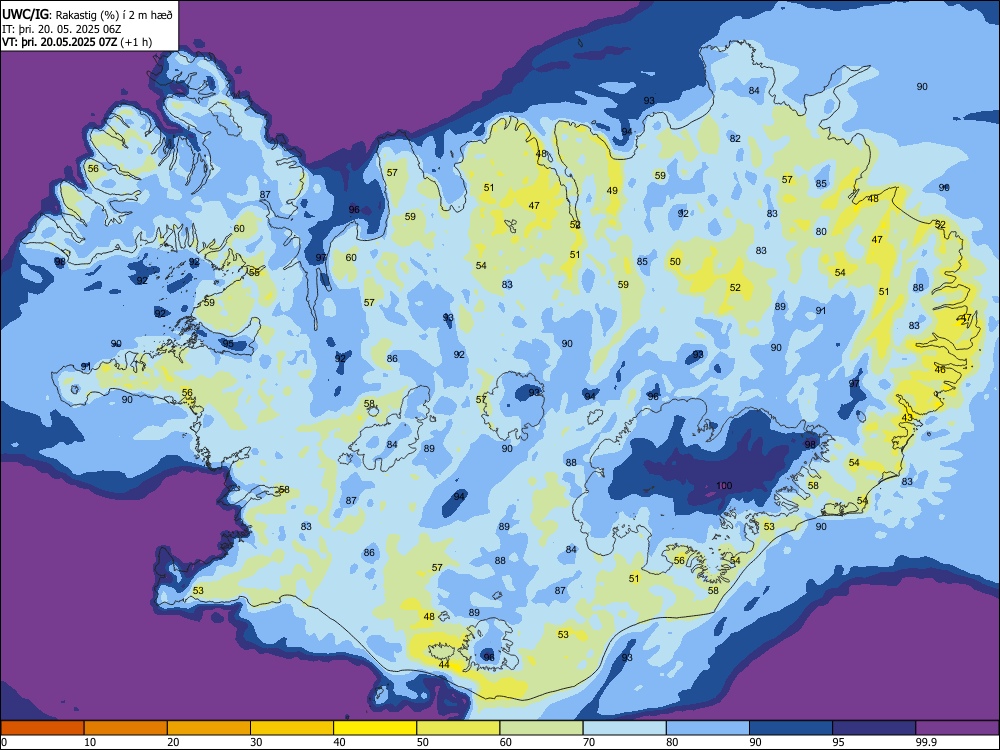Click the 'IT: þri. 20. 05. 2025 06Z' line
Image resolution: width=1000 pixels, height=750 pixels.
click(x=62, y=29)
